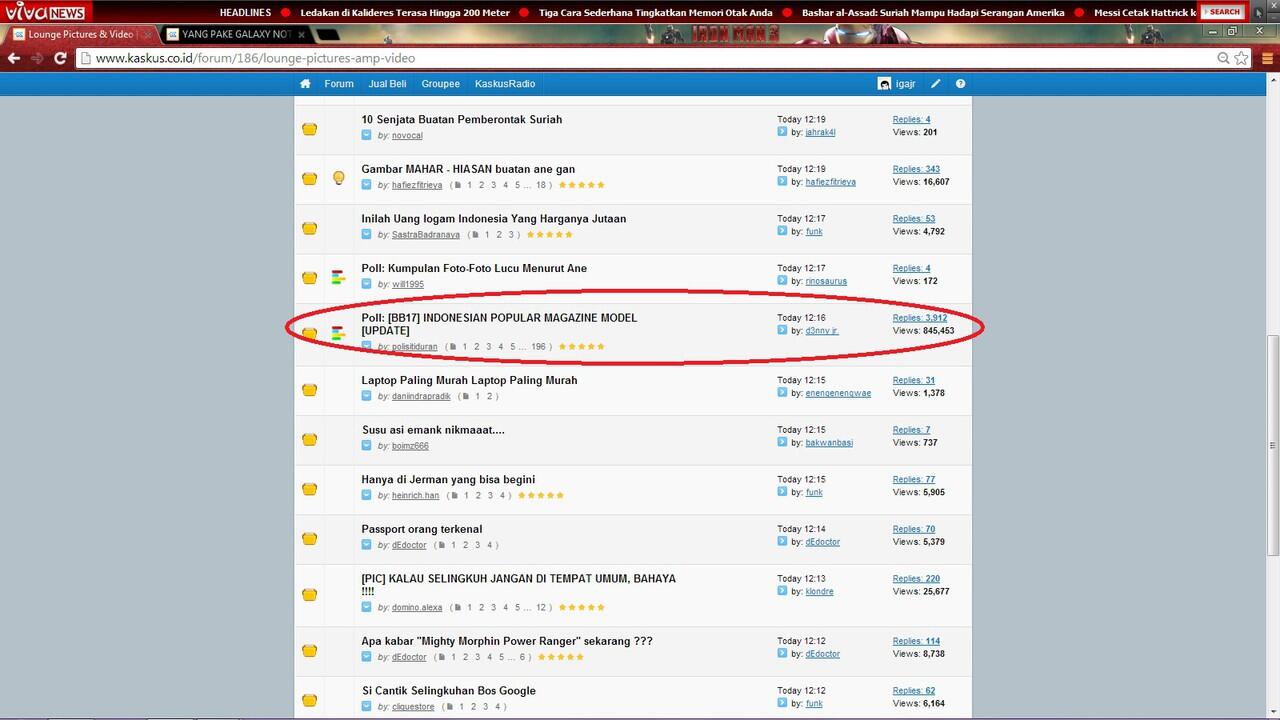Open the Replies: 220 link

coord(916,579)
